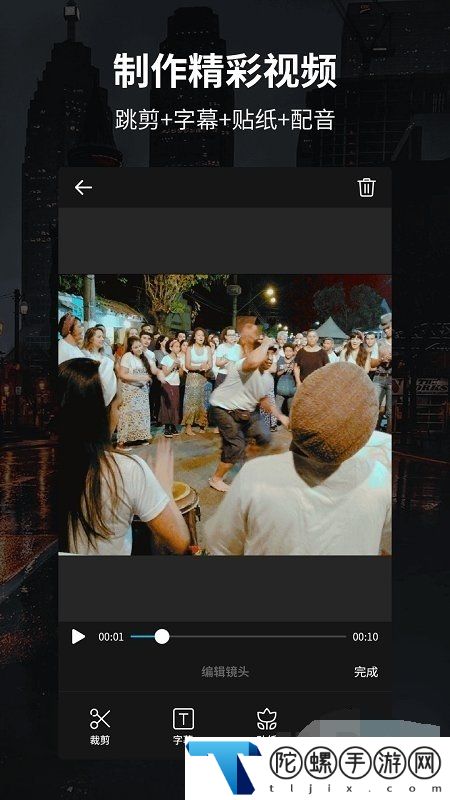Click the blue T watermark logo
The height and width of the screenshot is (800, 450).
224,767
